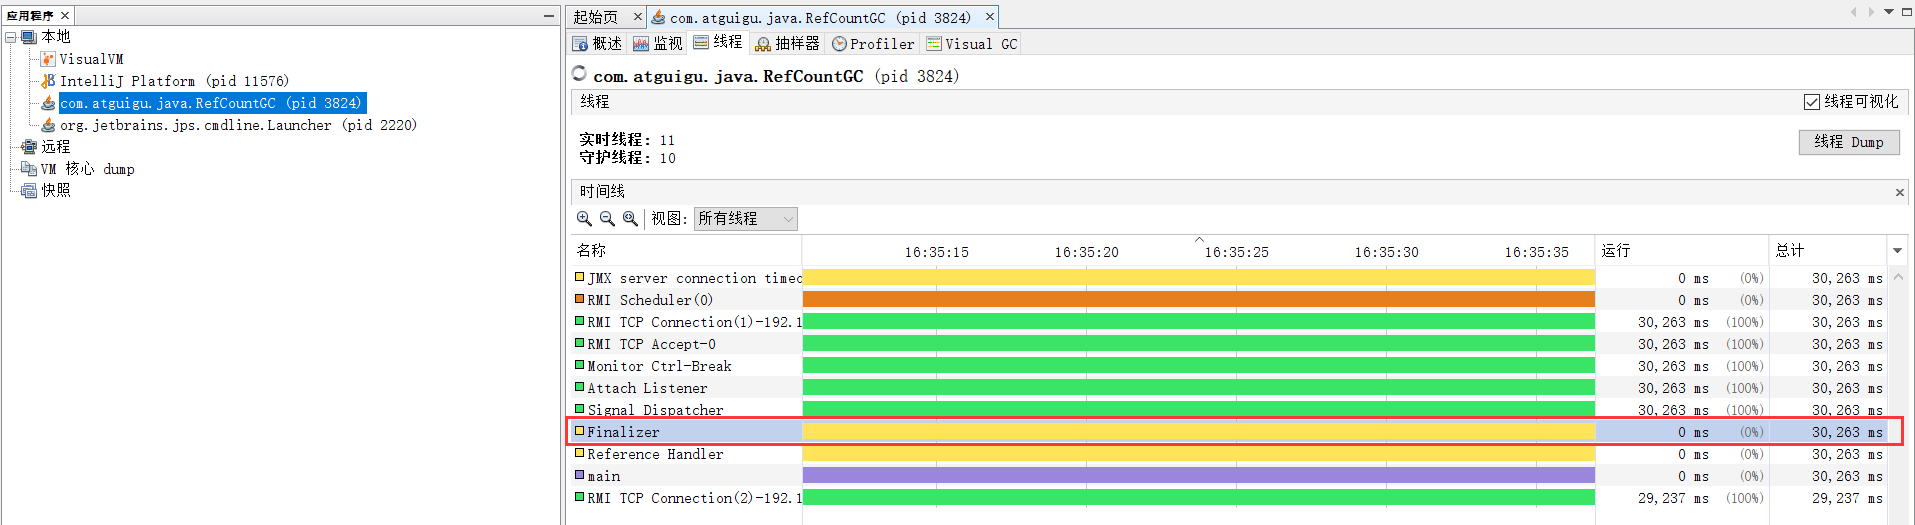Close the 应用程序 panel tab

point(65,16)
